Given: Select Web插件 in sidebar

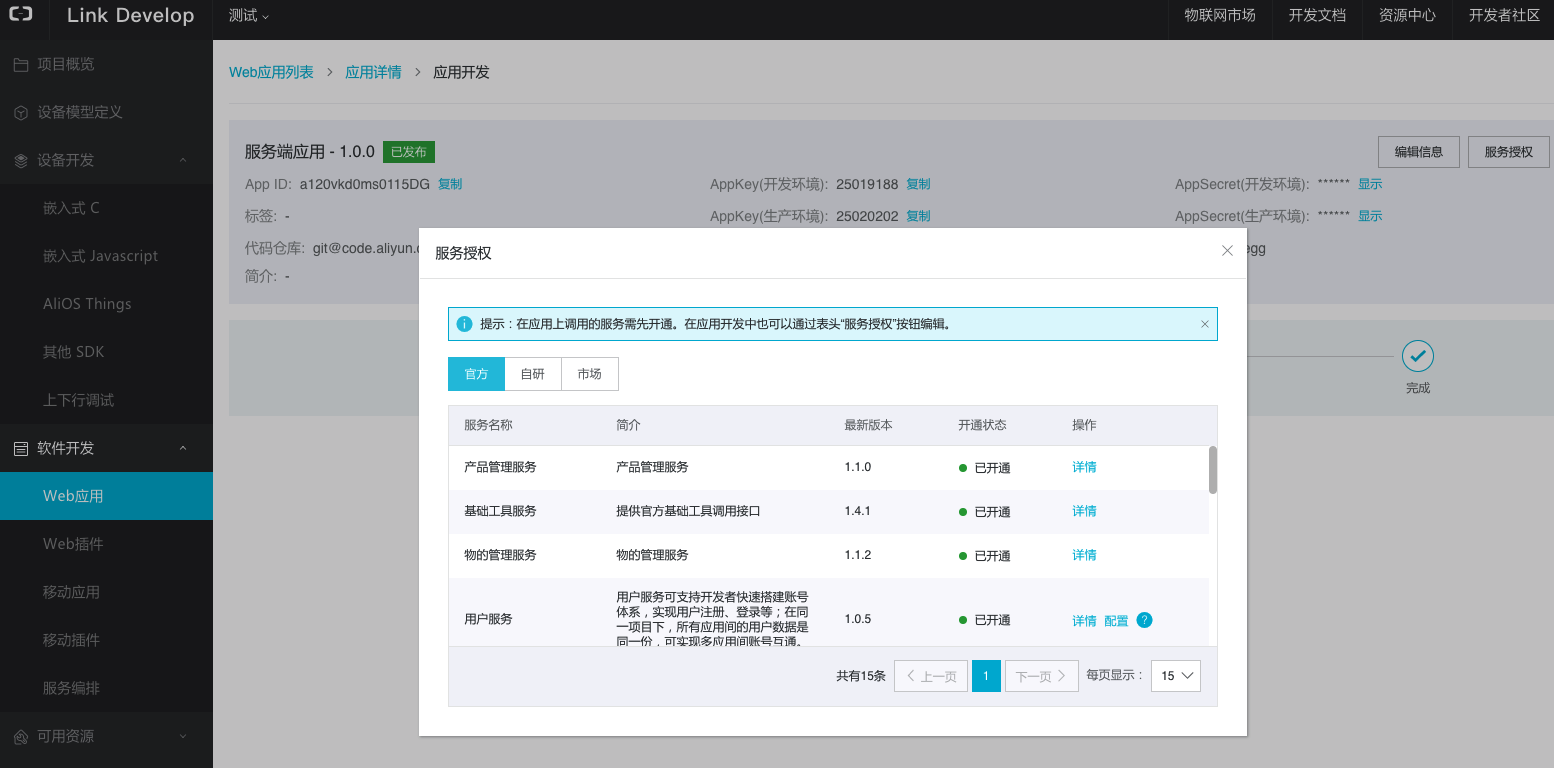Looking at the screenshot, I should [106, 544].
